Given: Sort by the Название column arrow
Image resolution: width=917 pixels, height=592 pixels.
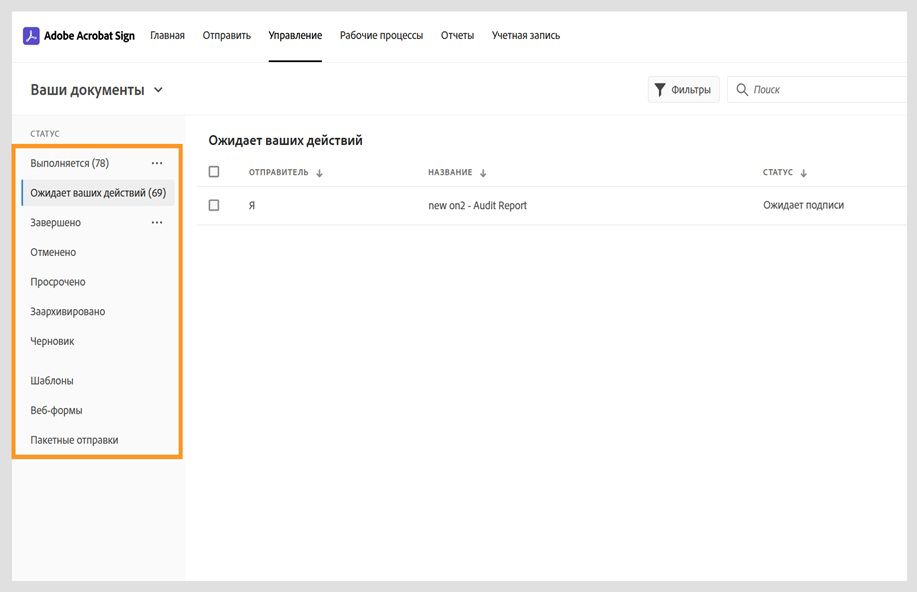Looking at the screenshot, I should point(483,173).
